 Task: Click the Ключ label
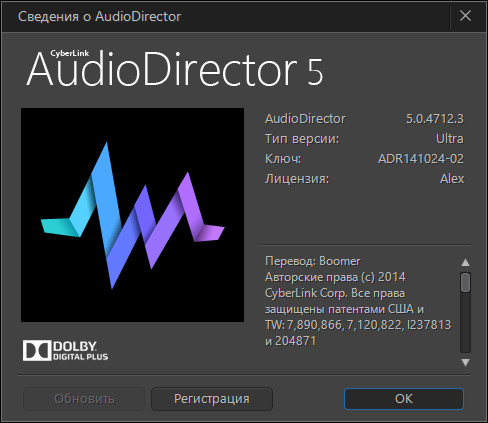(283, 159)
